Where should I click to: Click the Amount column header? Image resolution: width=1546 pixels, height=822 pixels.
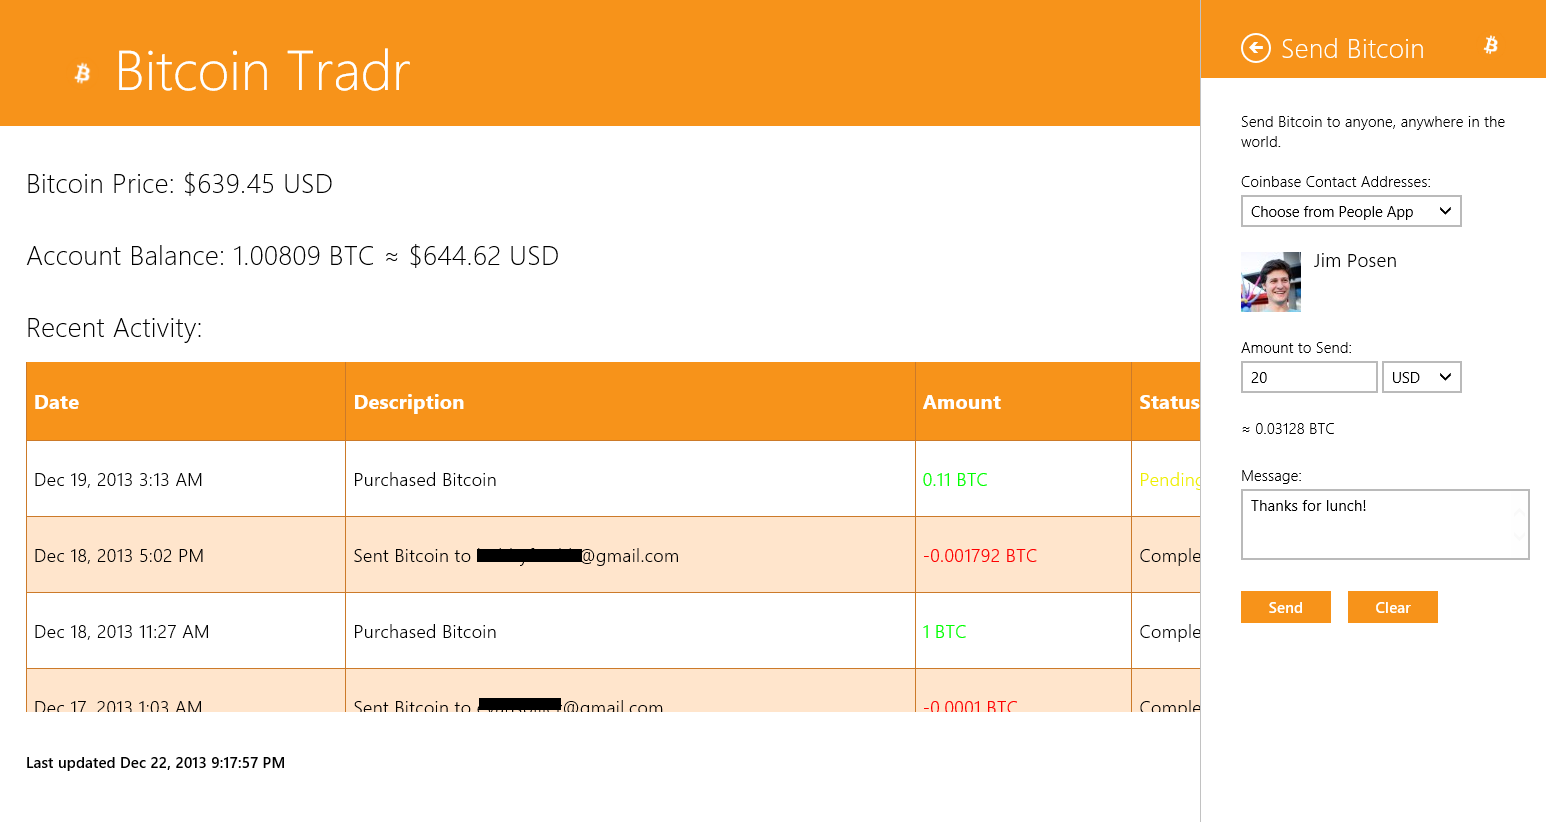tap(961, 402)
